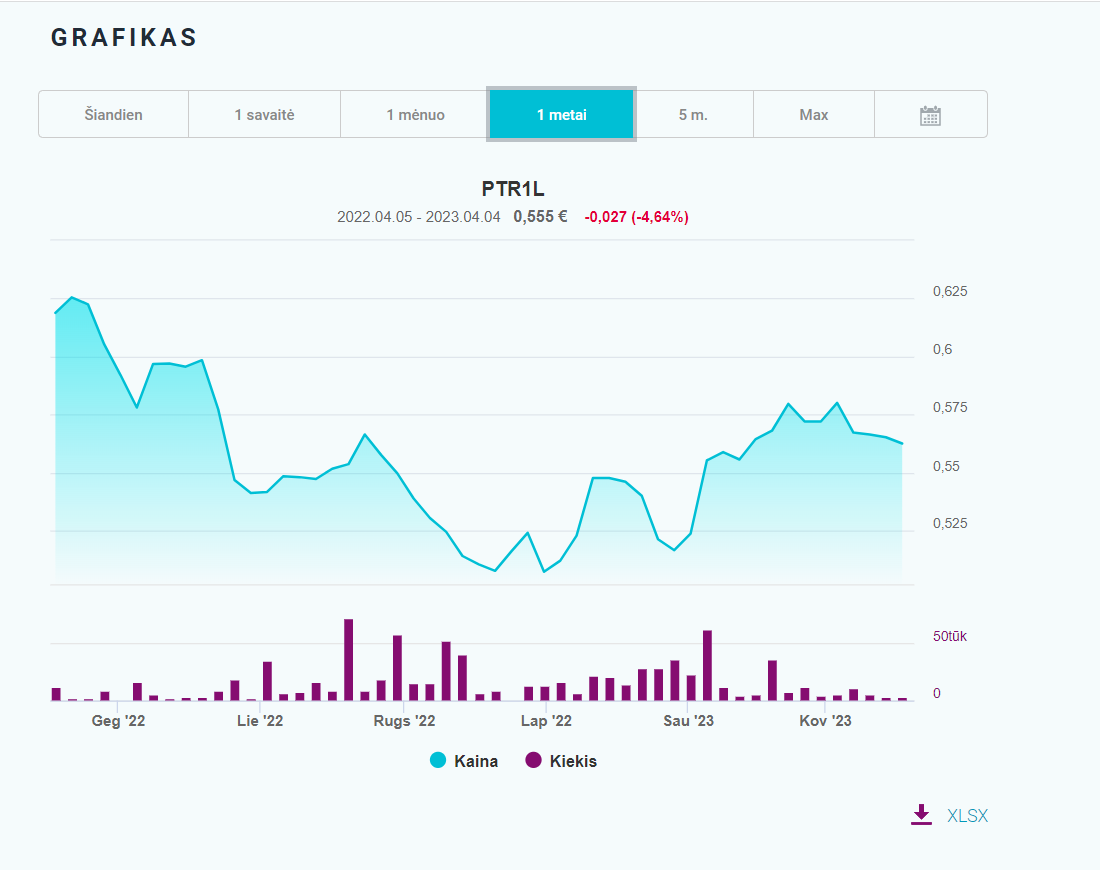
Task: Click the Geg '22 axis marker
Action: pos(118,721)
